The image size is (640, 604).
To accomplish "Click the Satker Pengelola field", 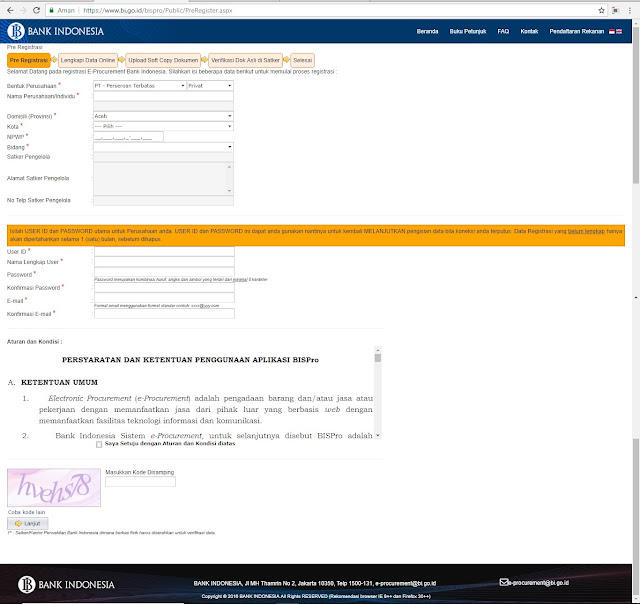I will (x=163, y=157).
